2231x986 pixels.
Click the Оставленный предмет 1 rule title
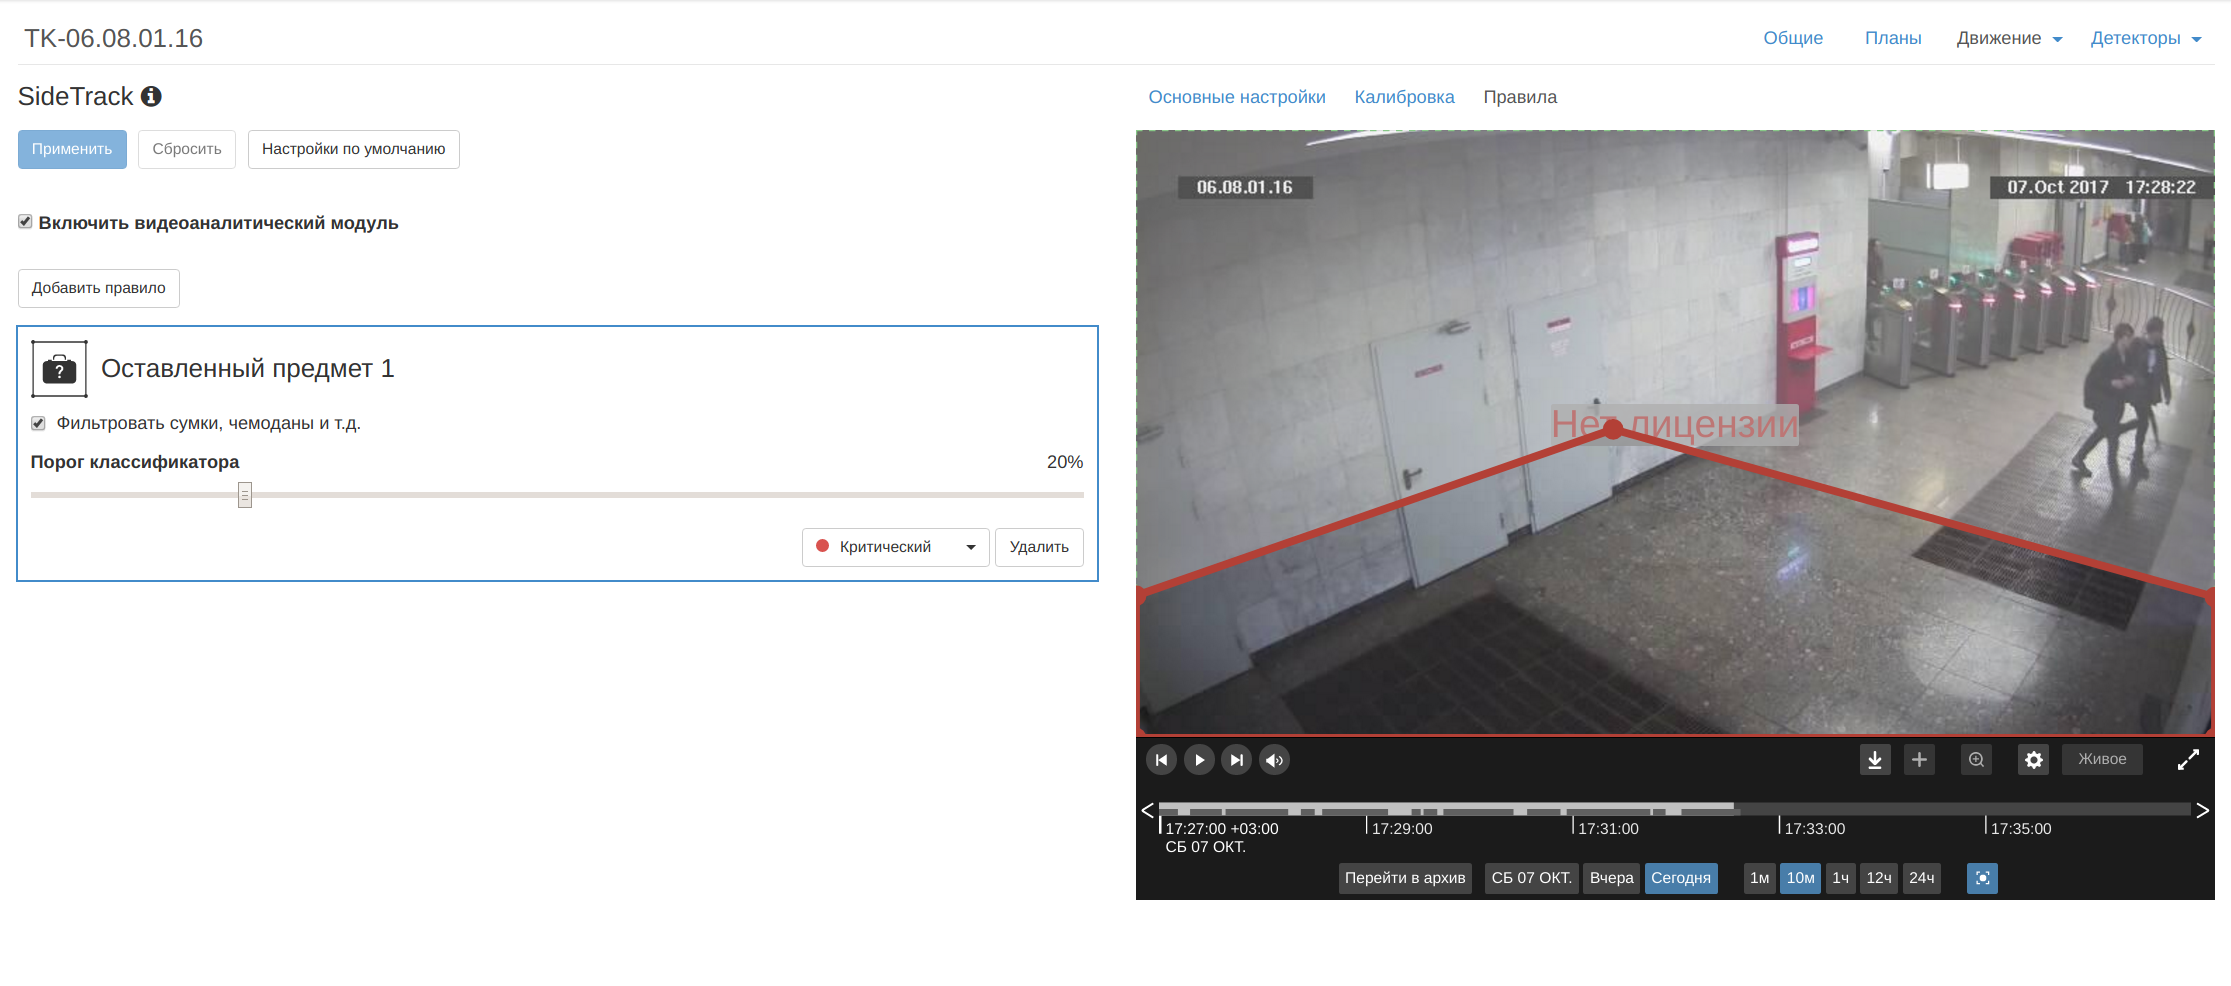[248, 369]
